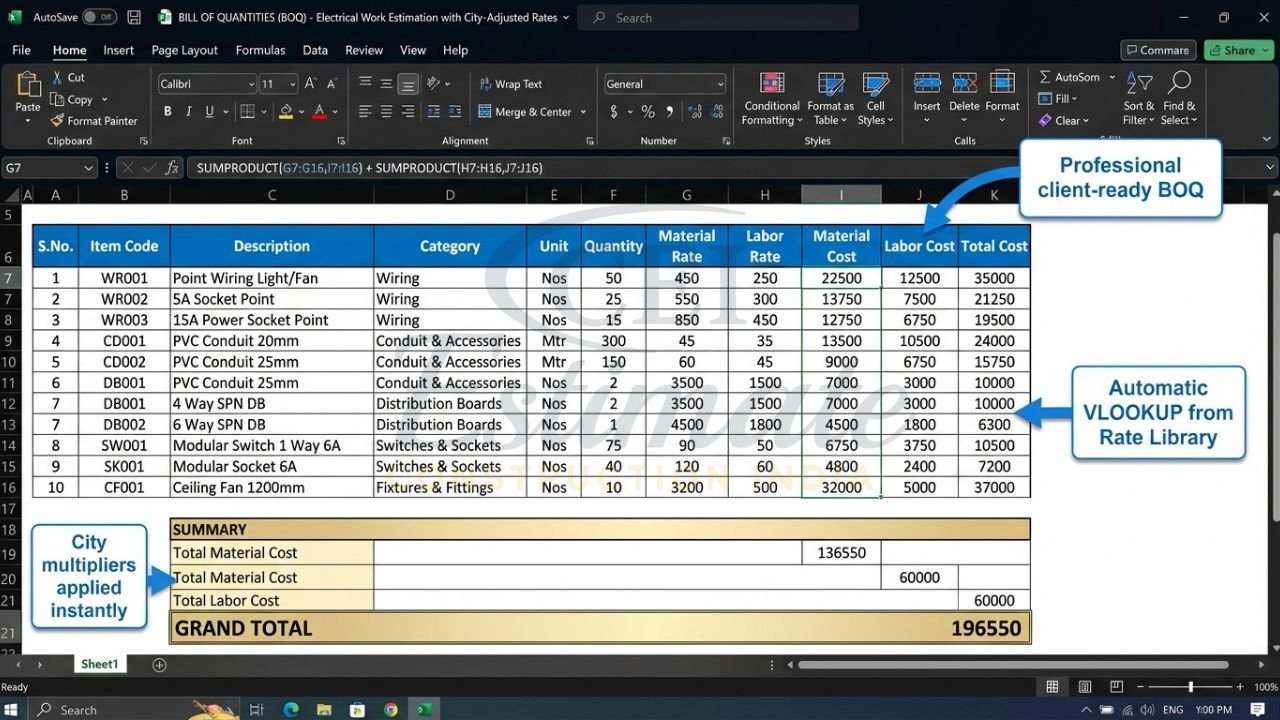The image size is (1280, 720).
Task: Open Find & Select menu
Action: point(1179,99)
